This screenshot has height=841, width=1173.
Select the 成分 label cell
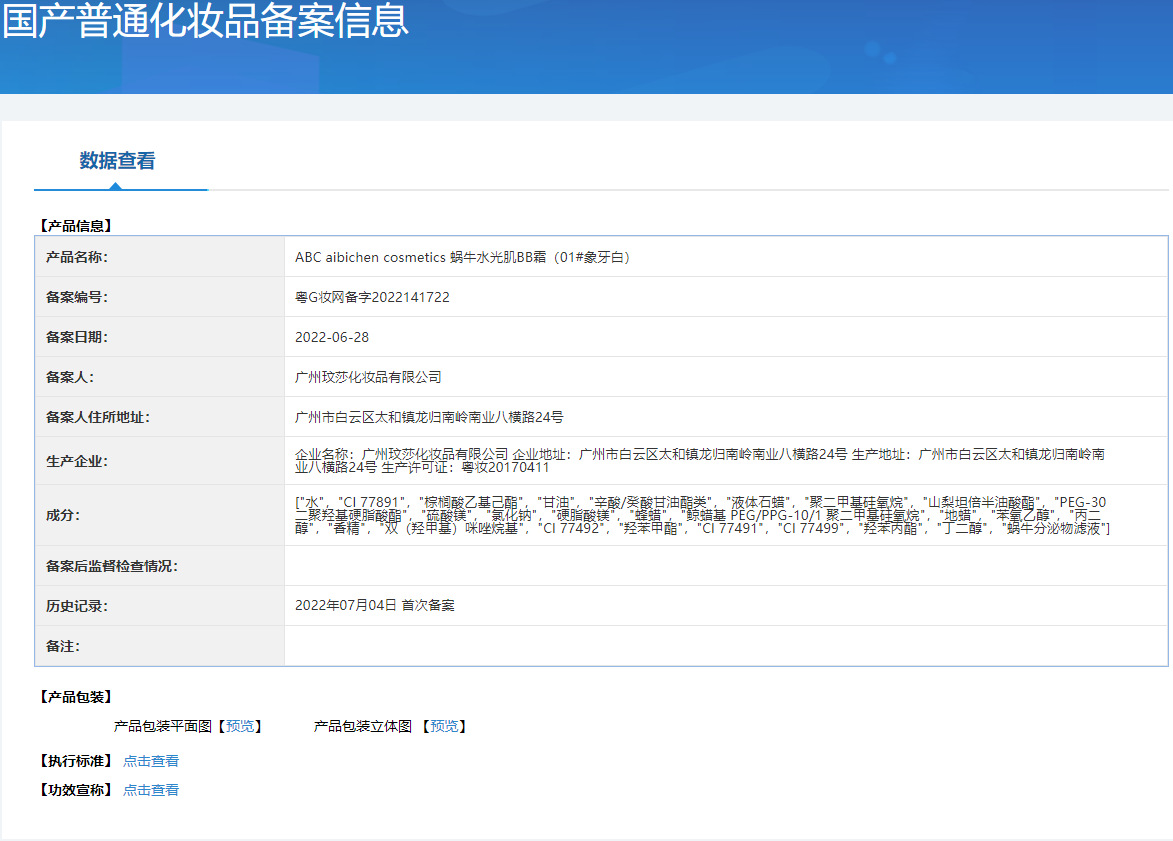159,516
